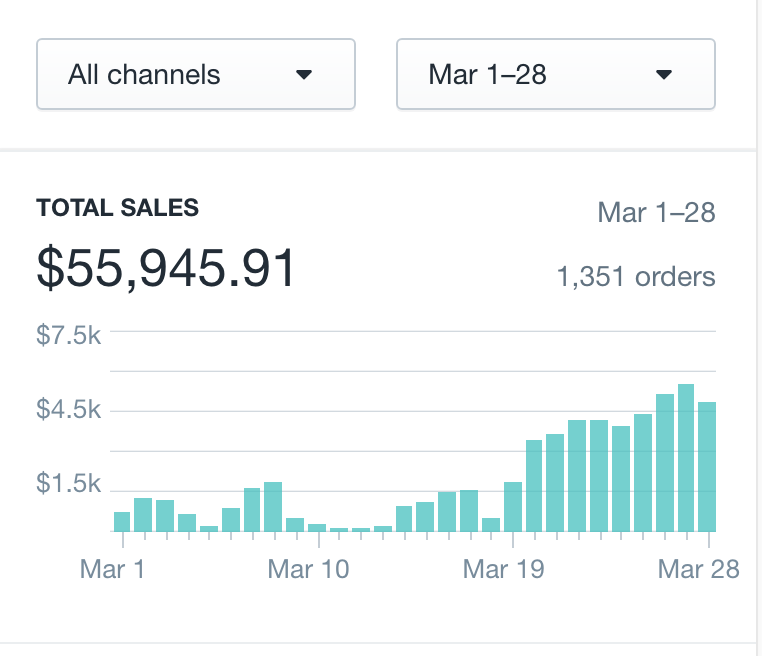Click the Mar 1 x-axis label

(112, 569)
